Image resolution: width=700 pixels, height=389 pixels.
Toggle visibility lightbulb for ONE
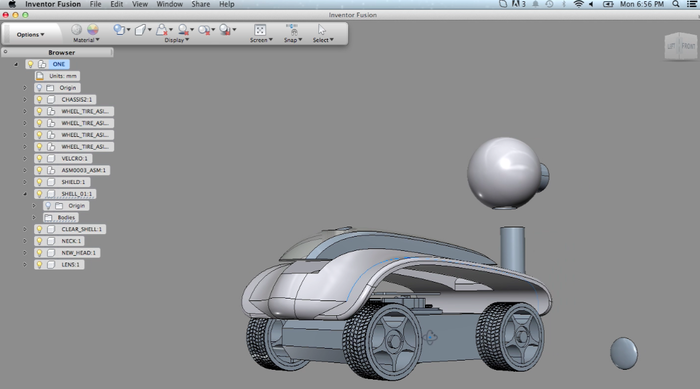pyautogui.click(x=30, y=64)
